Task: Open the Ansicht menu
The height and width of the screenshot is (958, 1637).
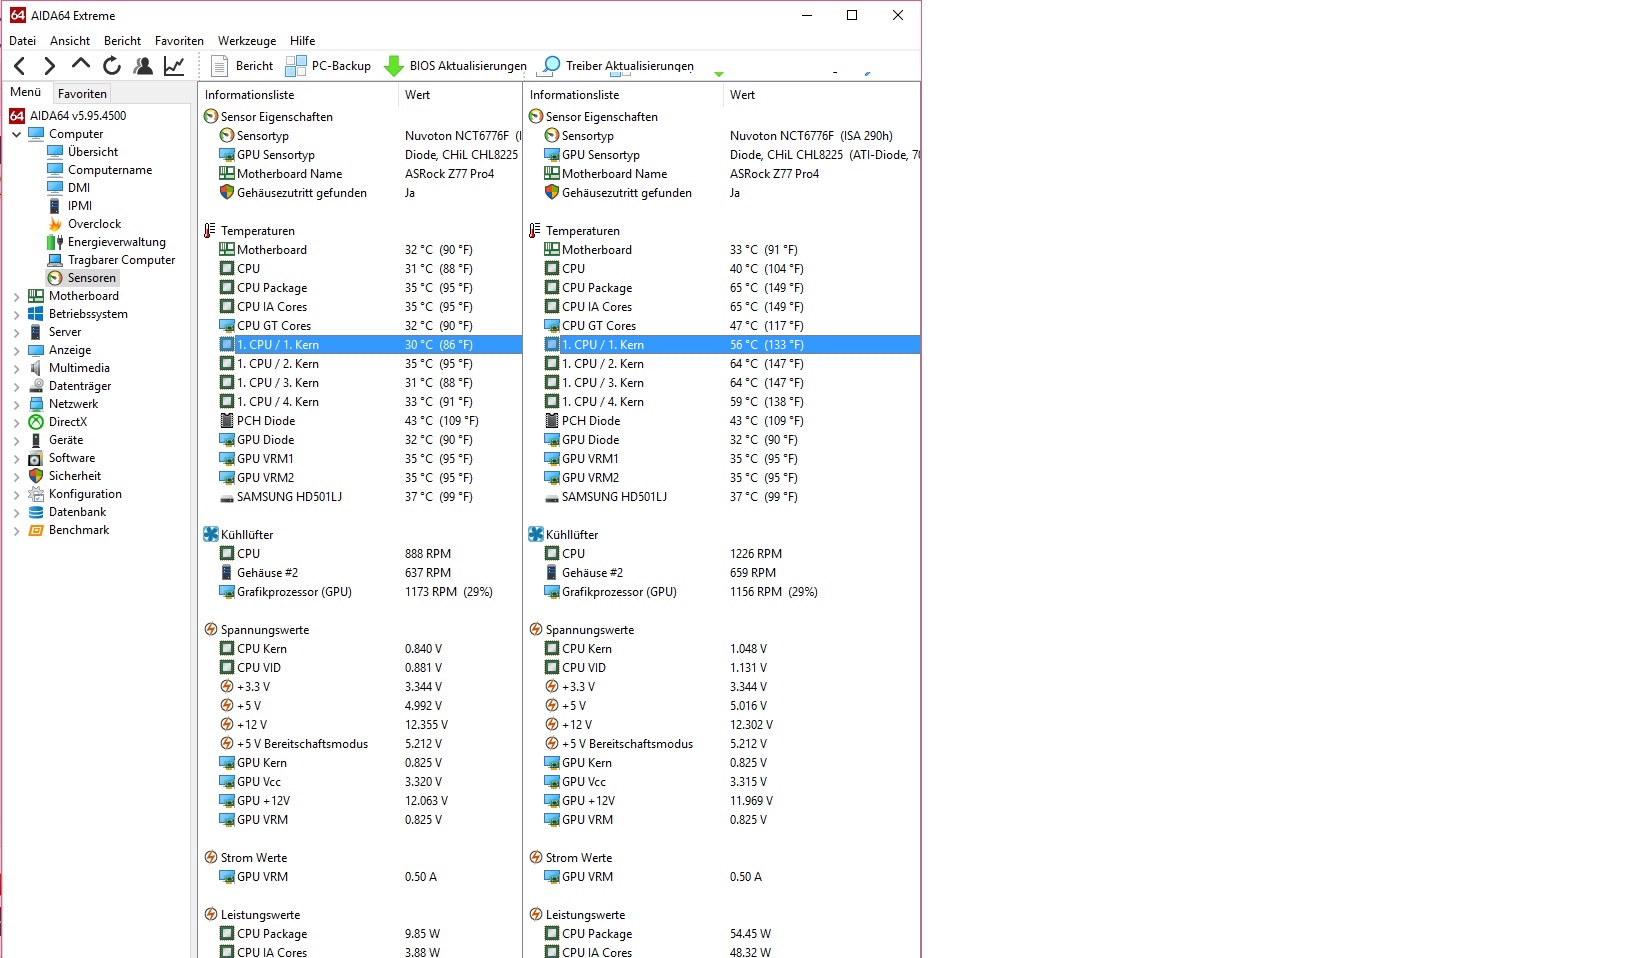Action: 70,41
